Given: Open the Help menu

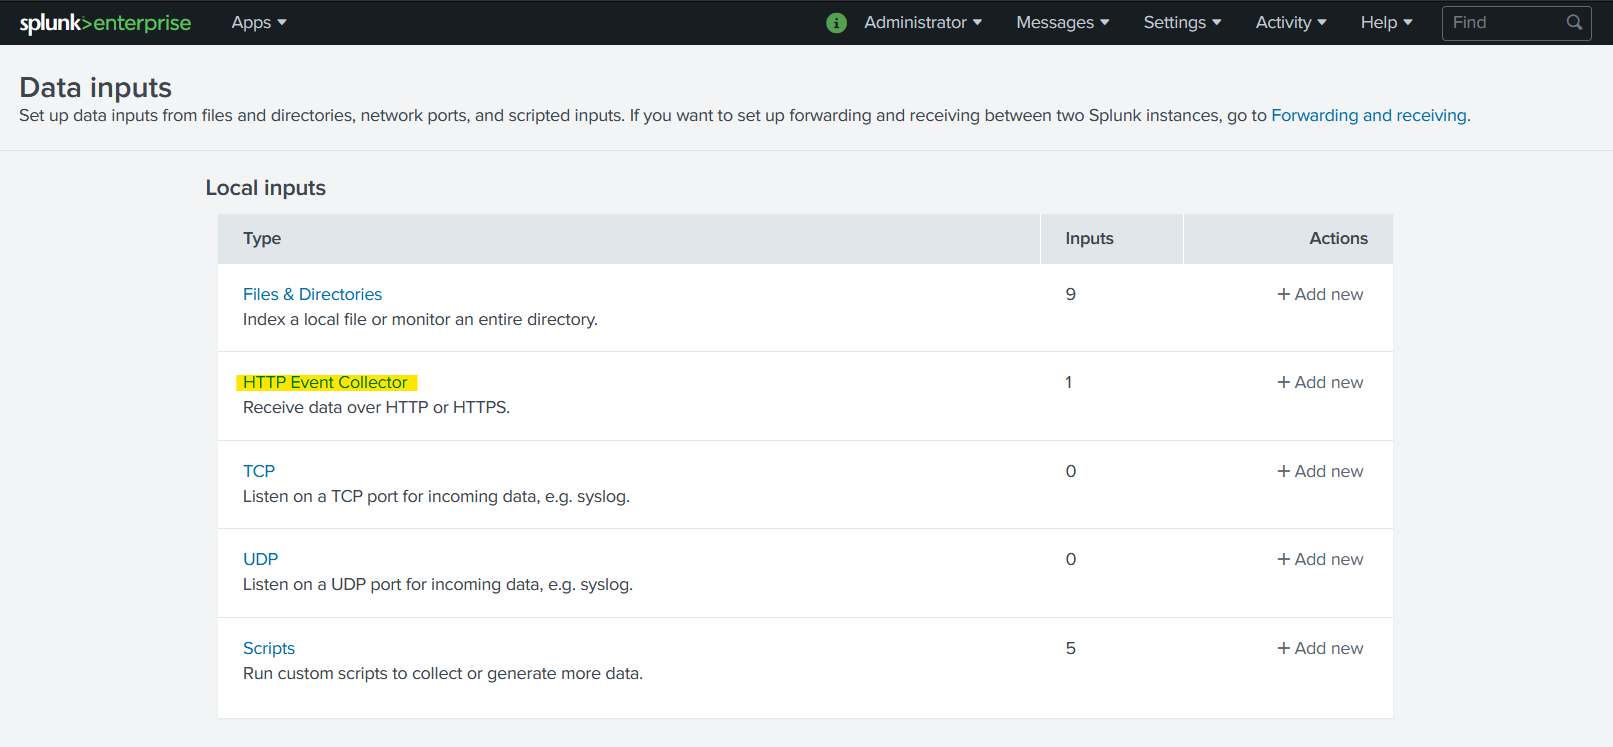Looking at the screenshot, I should click(1387, 22).
